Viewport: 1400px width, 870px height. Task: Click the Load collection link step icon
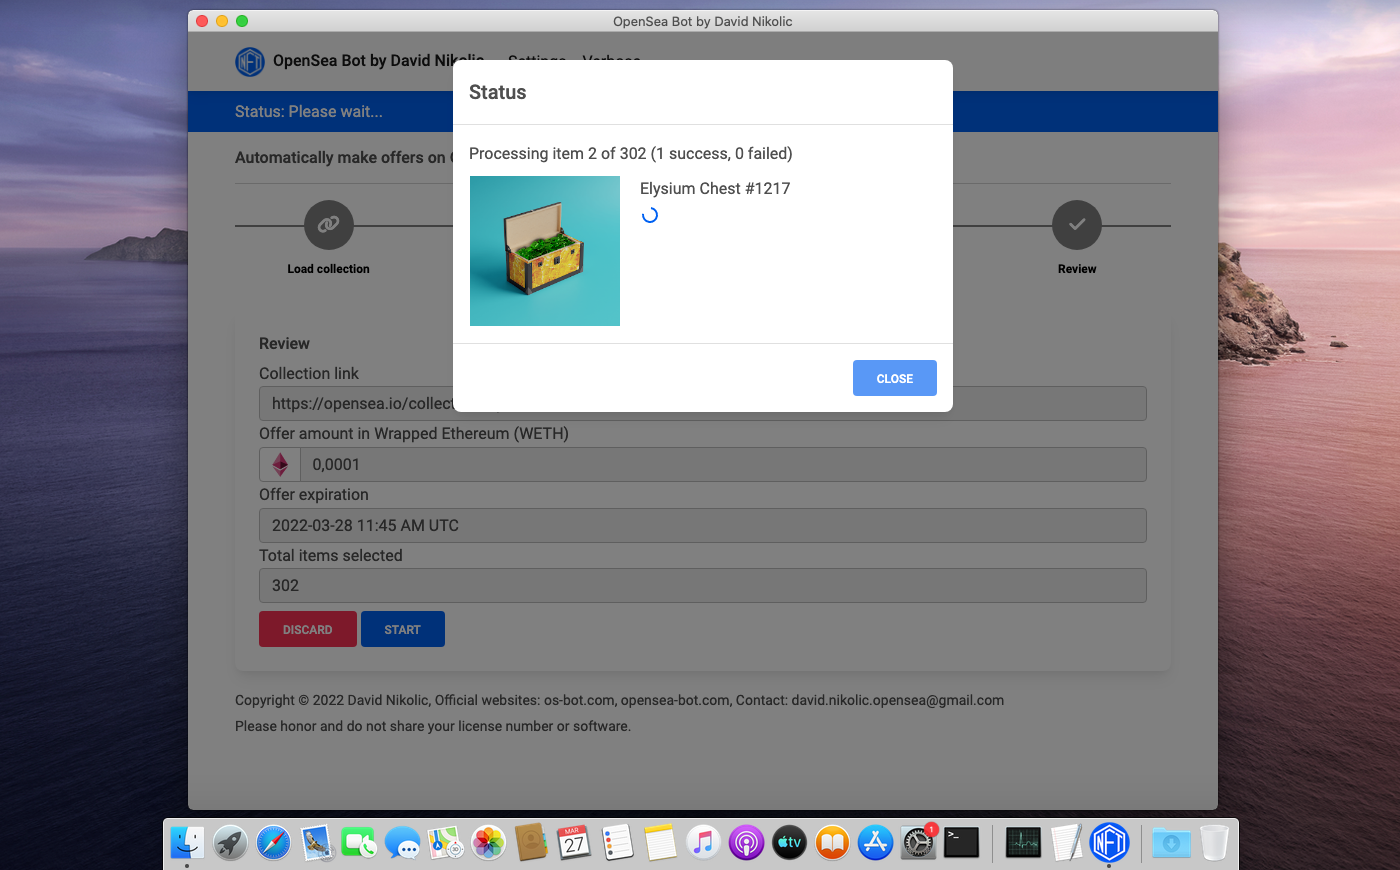pos(329,225)
